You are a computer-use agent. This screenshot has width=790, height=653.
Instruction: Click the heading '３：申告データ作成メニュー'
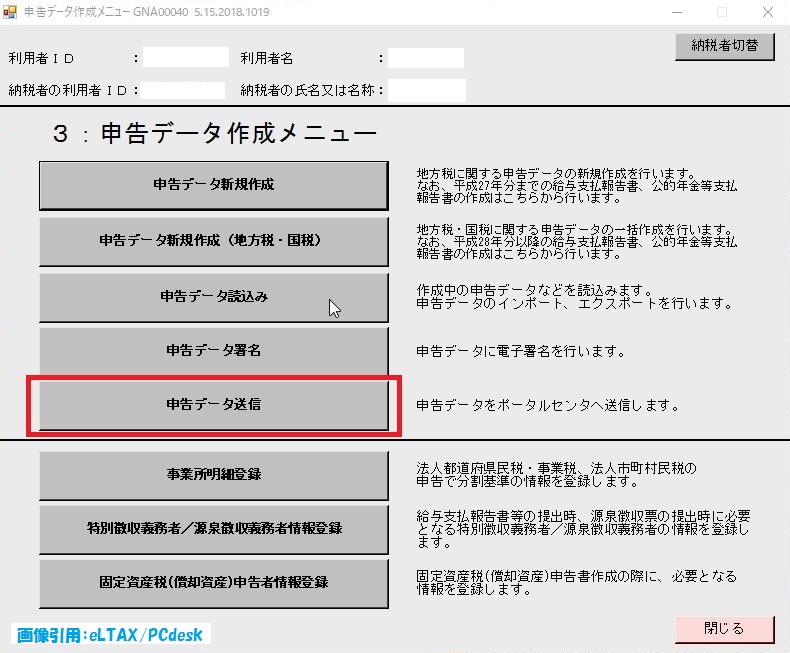click(x=215, y=134)
